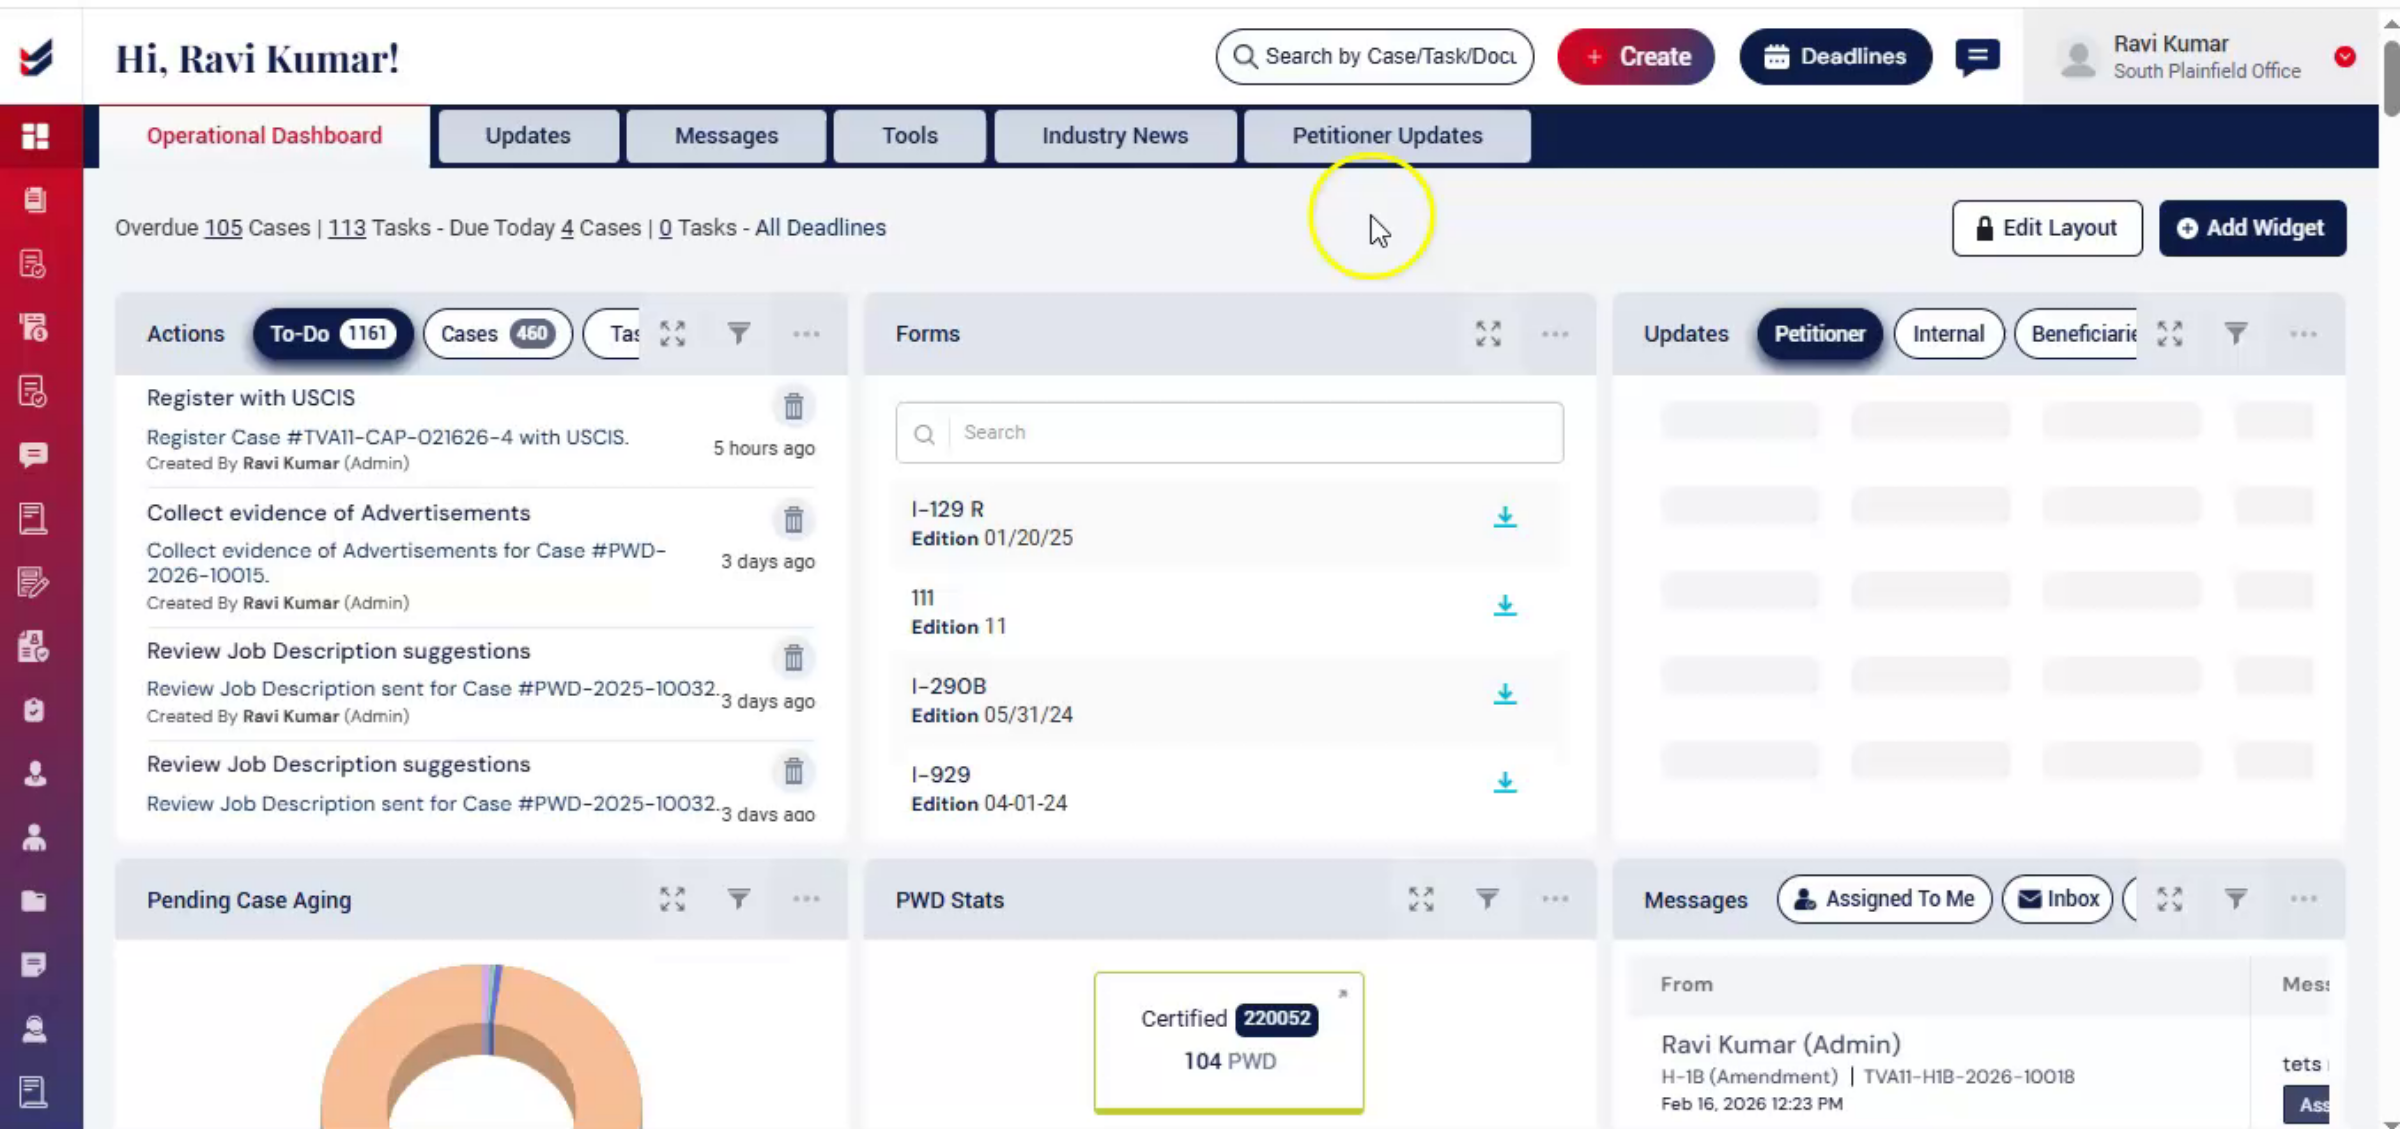This screenshot has height=1129, width=2400.
Task: Select Beneficiaries filter in Updates
Action: point(2076,334)
